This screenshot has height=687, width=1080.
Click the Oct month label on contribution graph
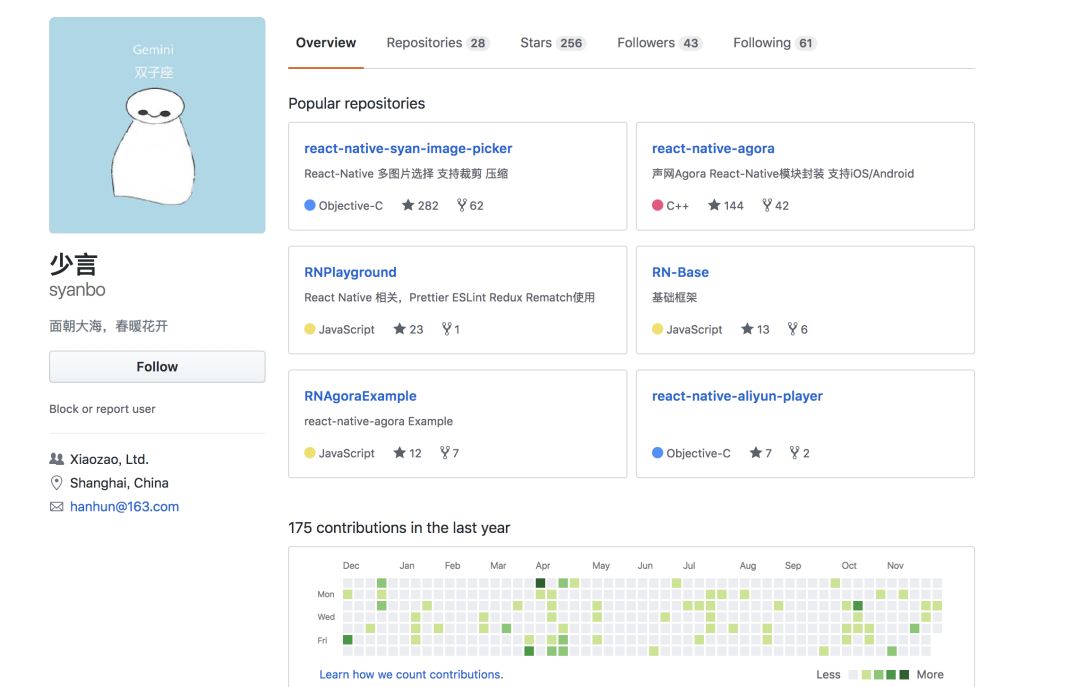(x=849, y=566)
